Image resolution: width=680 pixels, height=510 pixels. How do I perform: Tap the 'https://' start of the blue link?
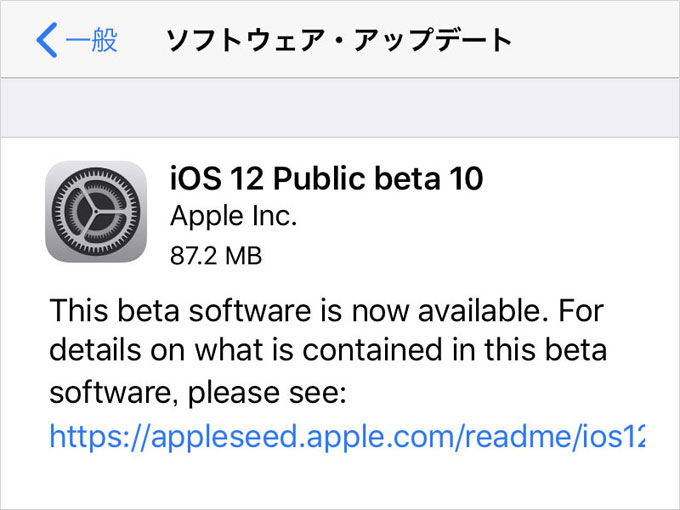click(99, 436)
